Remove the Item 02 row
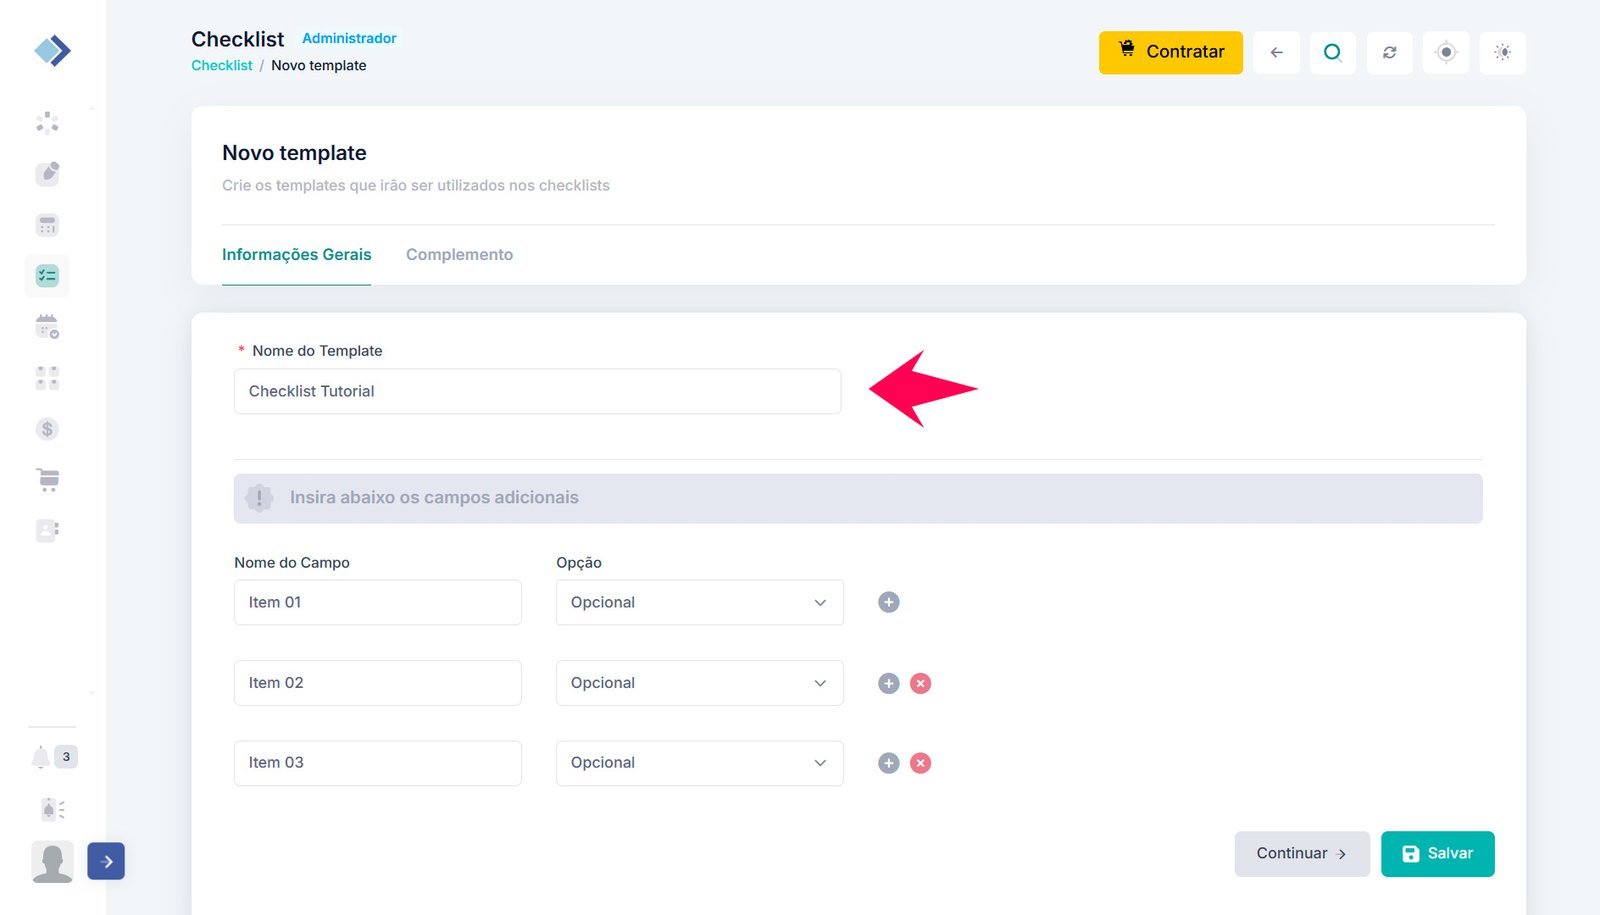This screenshot has height=915, width=1600. 920,683
